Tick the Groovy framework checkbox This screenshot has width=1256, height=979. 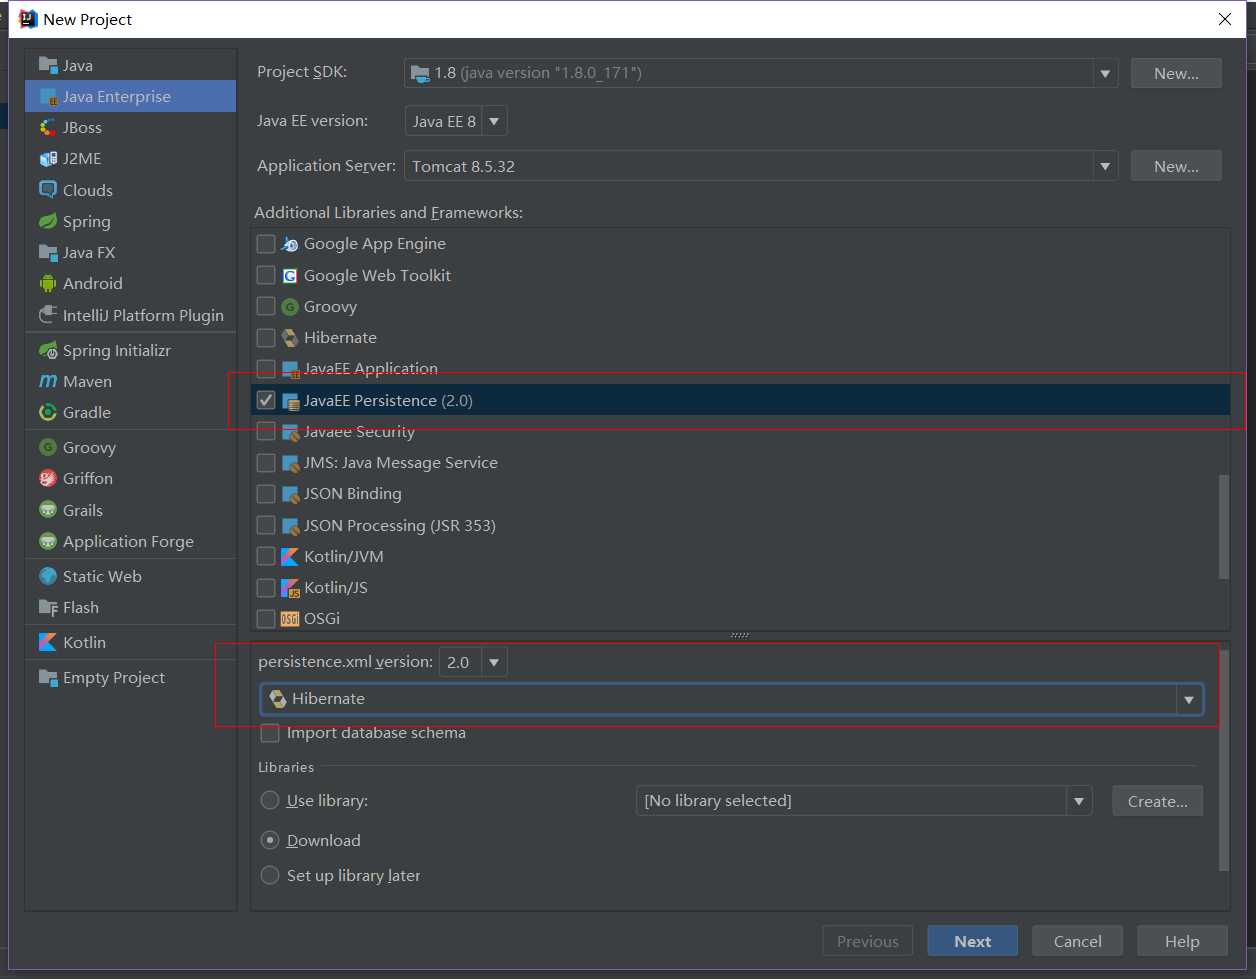tap(266, 306)
